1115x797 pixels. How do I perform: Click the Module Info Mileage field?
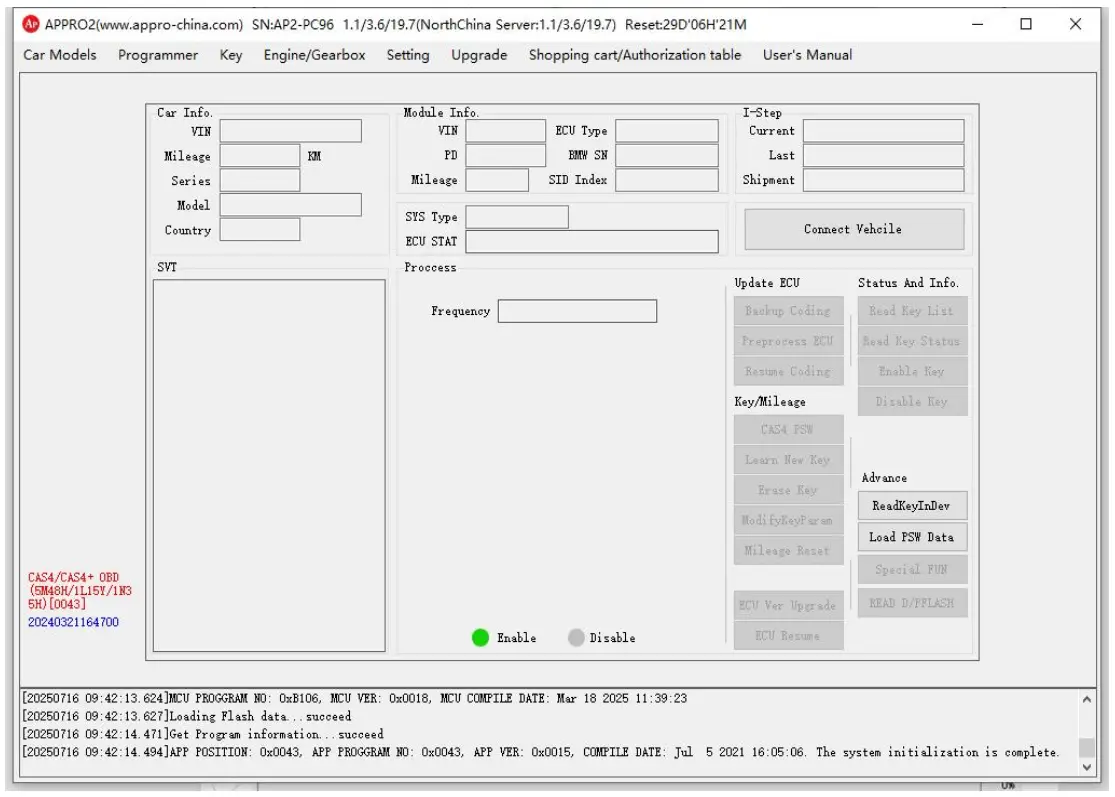pos(497,180)
